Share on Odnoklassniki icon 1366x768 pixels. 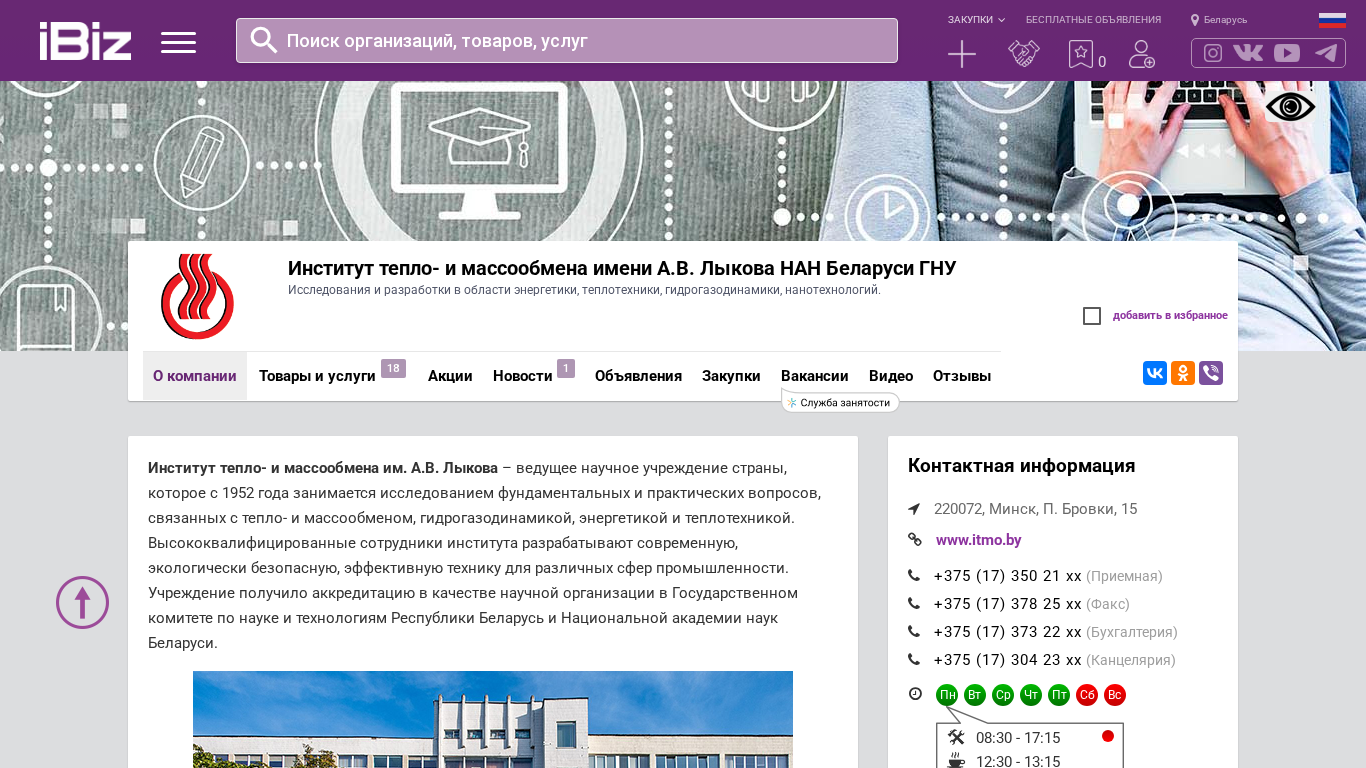(x=1183, y=373)
